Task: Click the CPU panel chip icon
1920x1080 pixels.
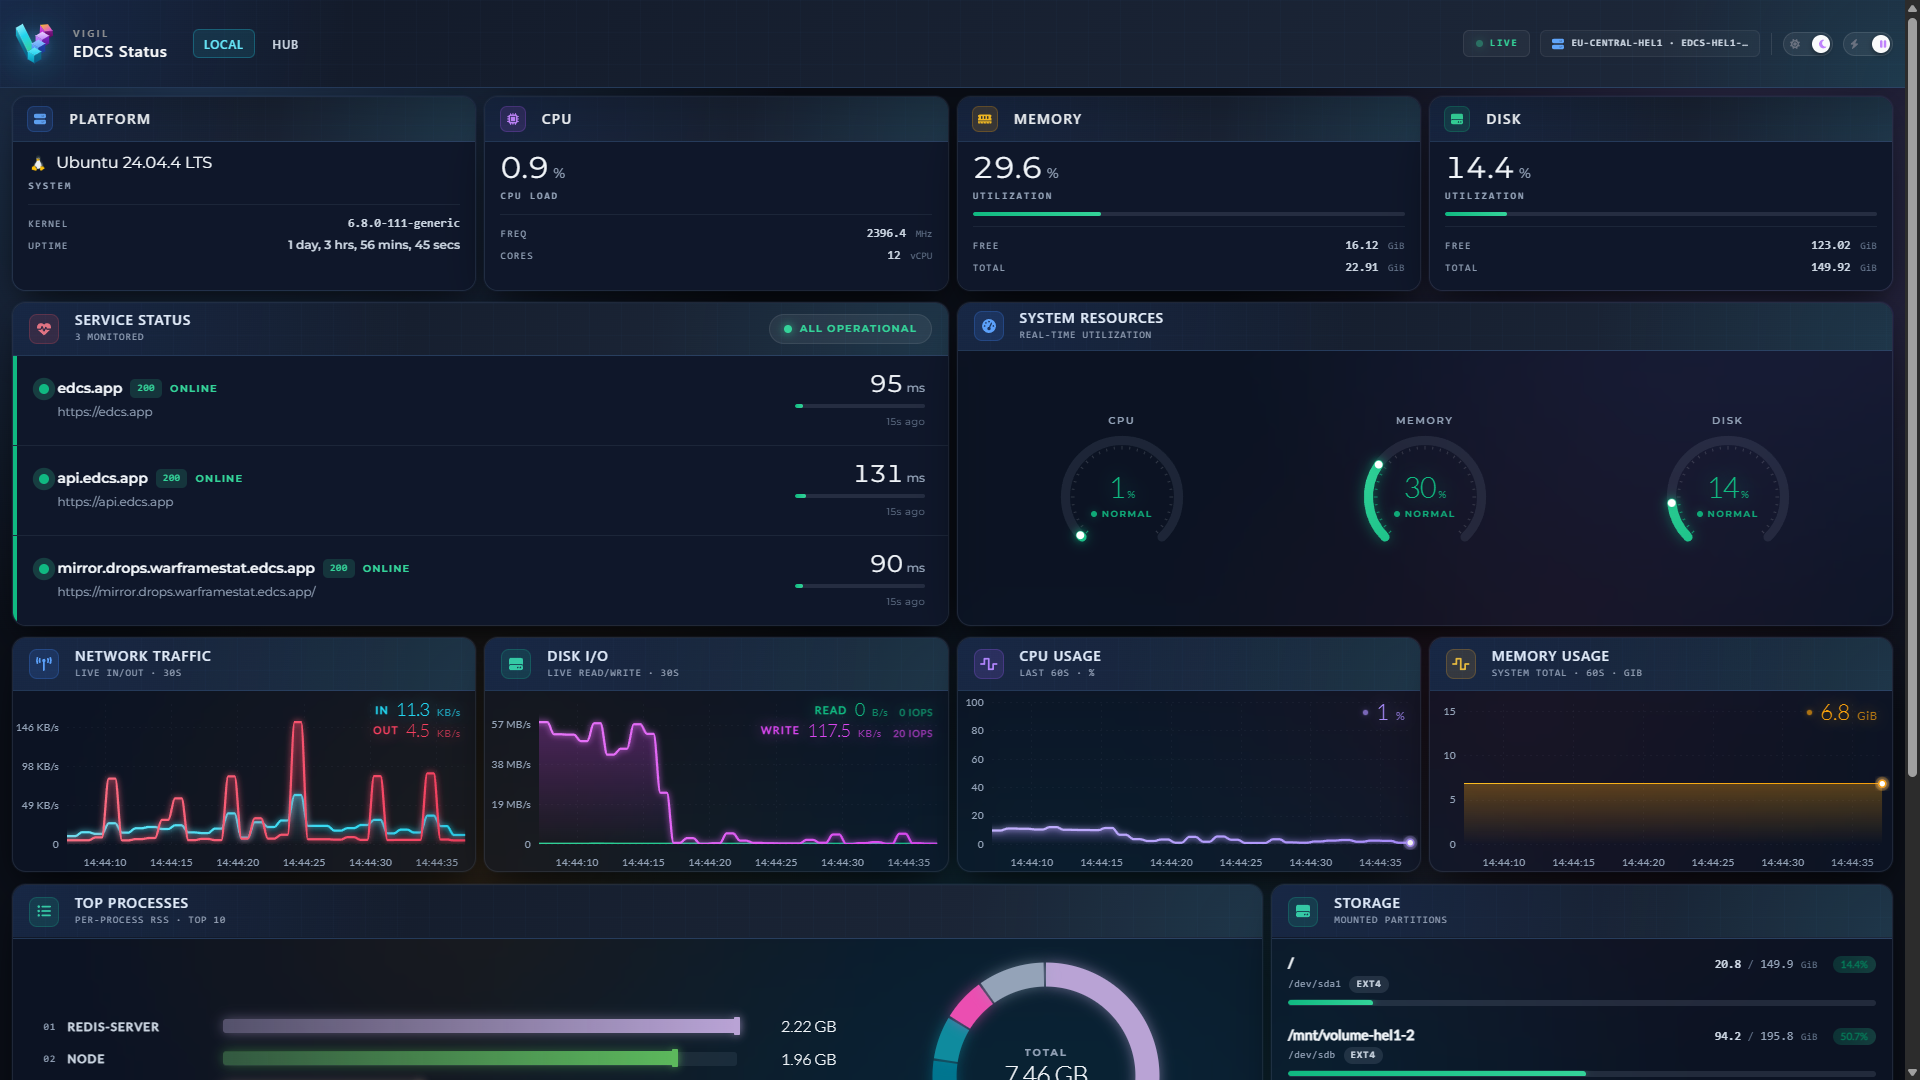Action: [x=513, y=119]
